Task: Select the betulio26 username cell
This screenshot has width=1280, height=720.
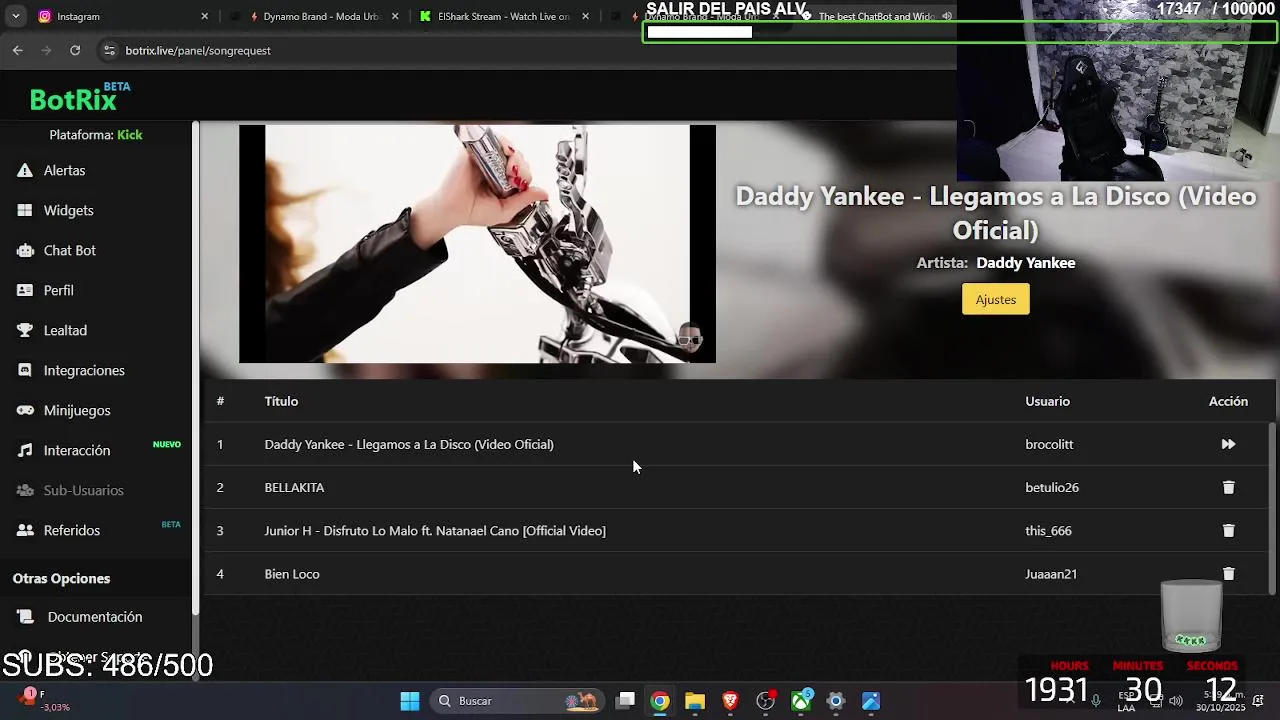Action: point(1052,487)
